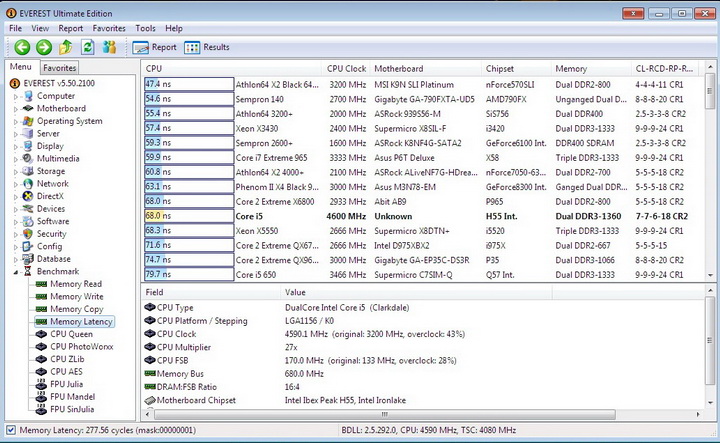Show benchmark Results from the toolbar
The height and width of the screenshot is (443, 720).
click(x=207, y=47)
